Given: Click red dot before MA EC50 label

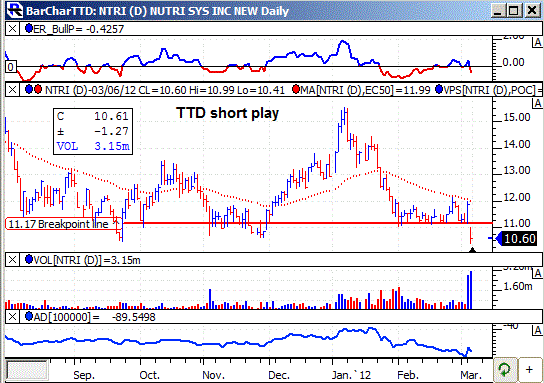Looking at the screenshot, I should (x=296, y=90).
